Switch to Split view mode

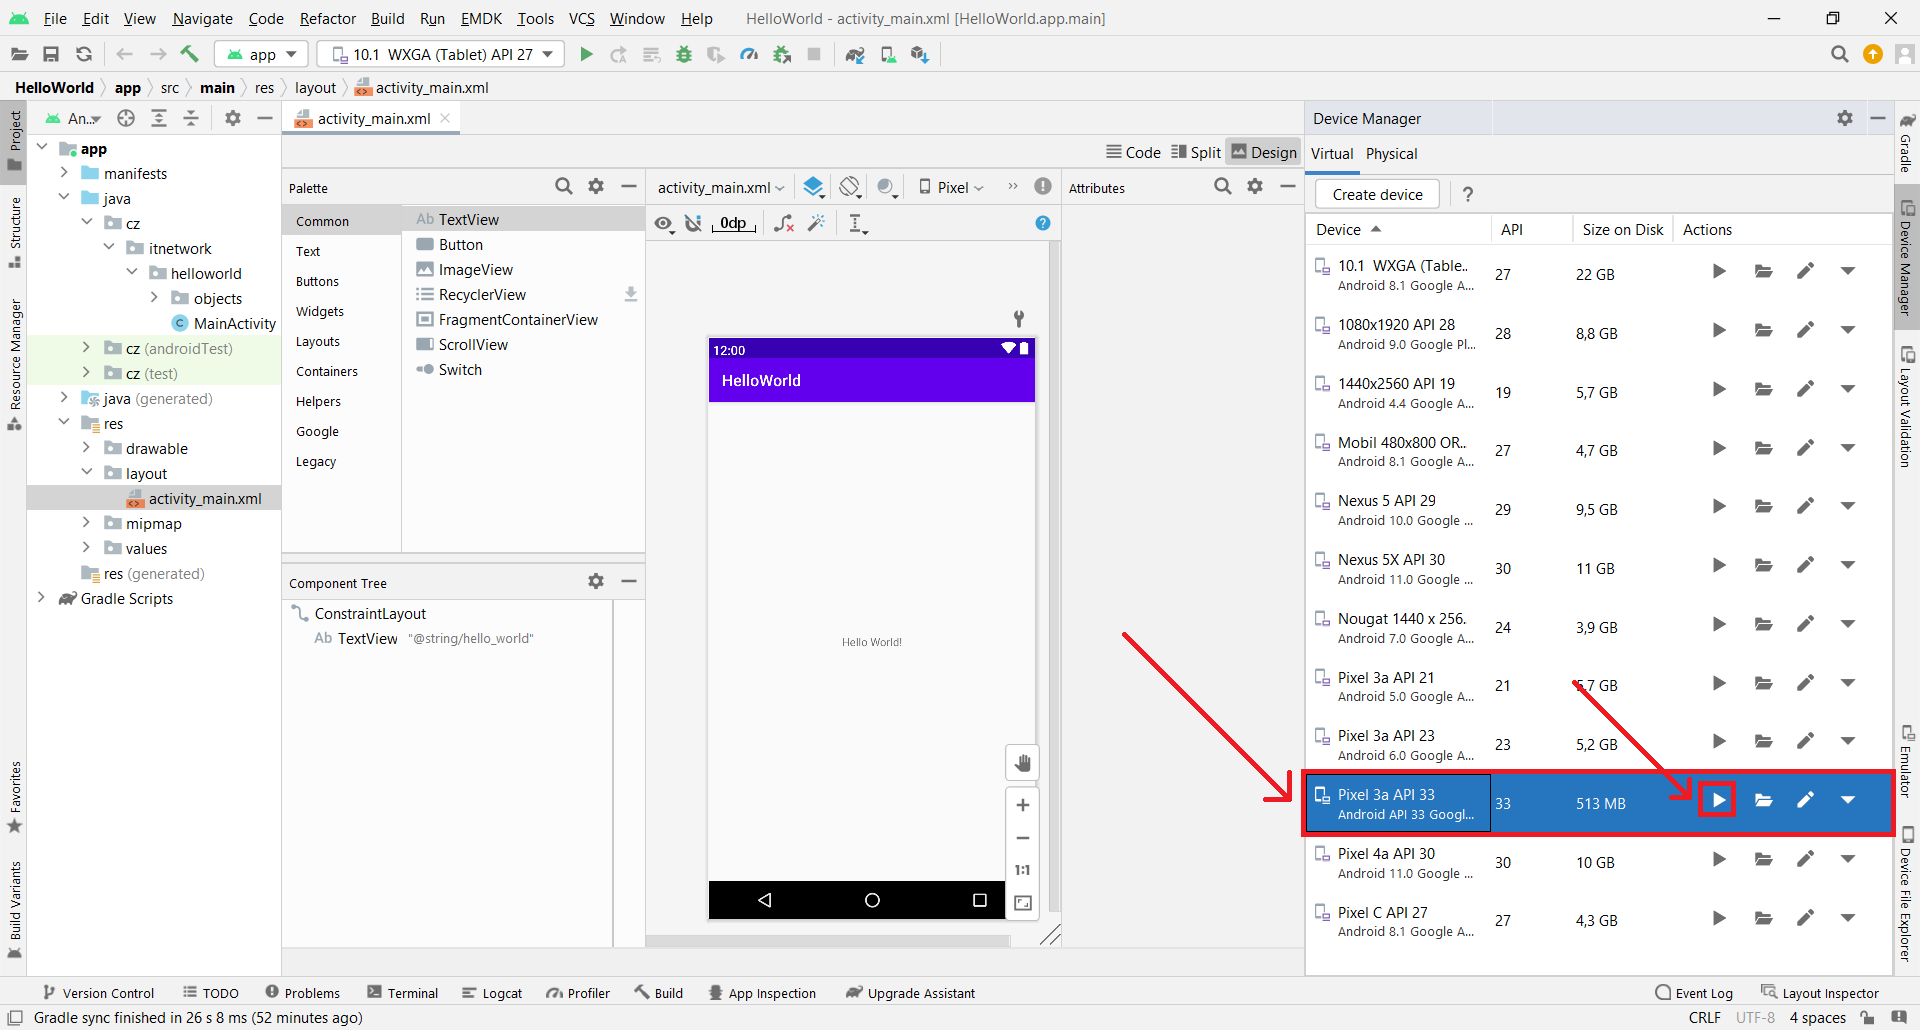coord(1196,152)
